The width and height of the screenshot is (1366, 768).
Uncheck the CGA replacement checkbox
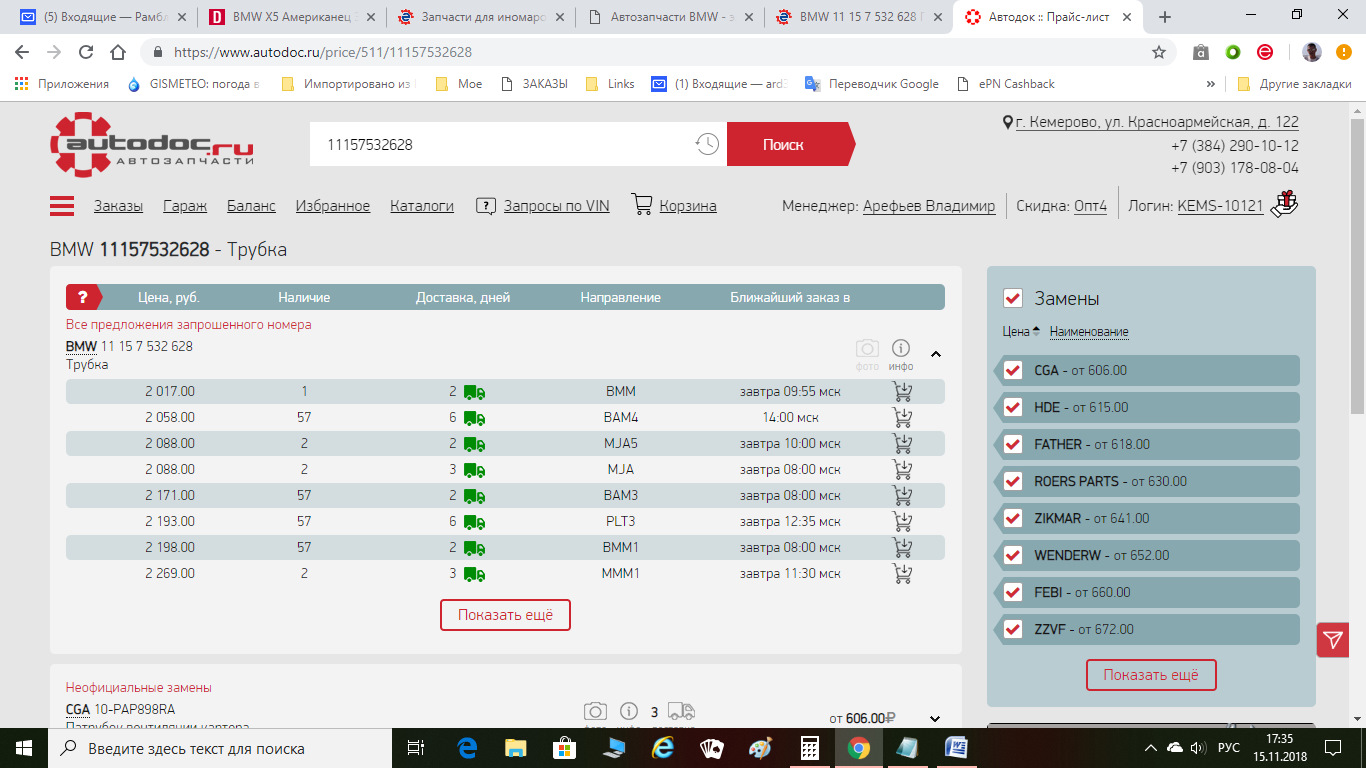click(x=1013, y=370)
